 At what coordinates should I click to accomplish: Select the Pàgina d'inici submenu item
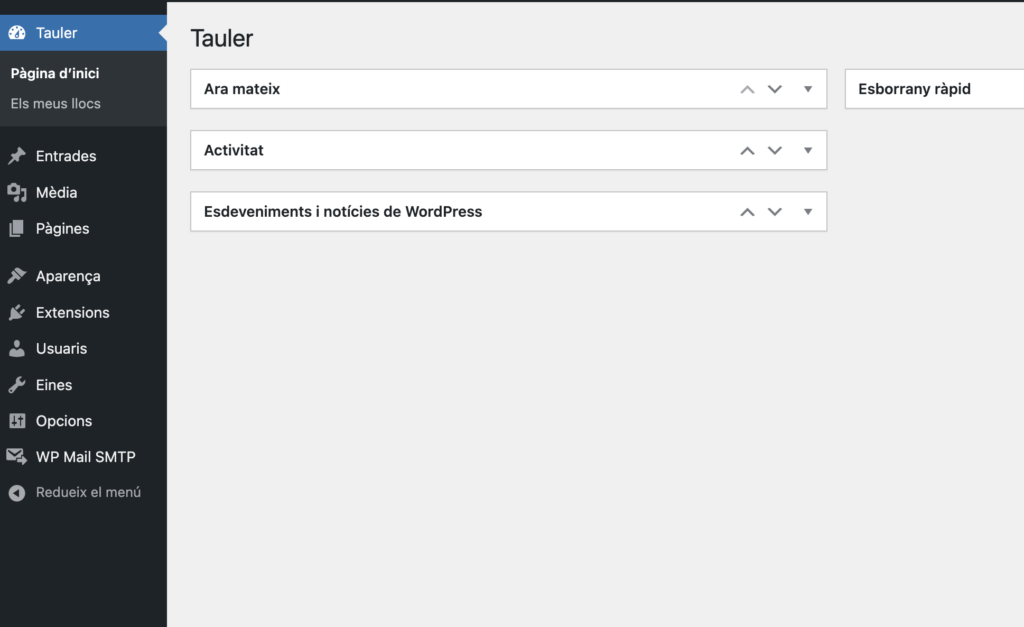pos(55,73)
